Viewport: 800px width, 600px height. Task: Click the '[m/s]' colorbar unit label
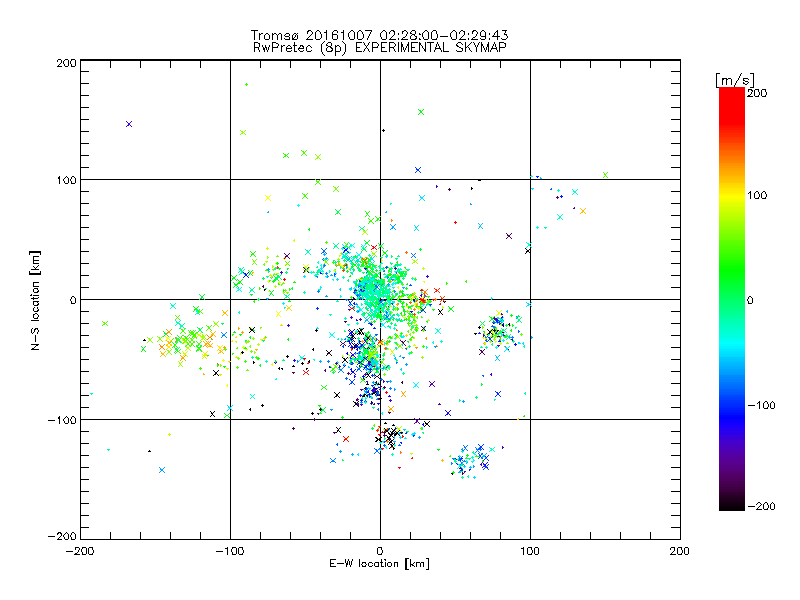point(735,80)
